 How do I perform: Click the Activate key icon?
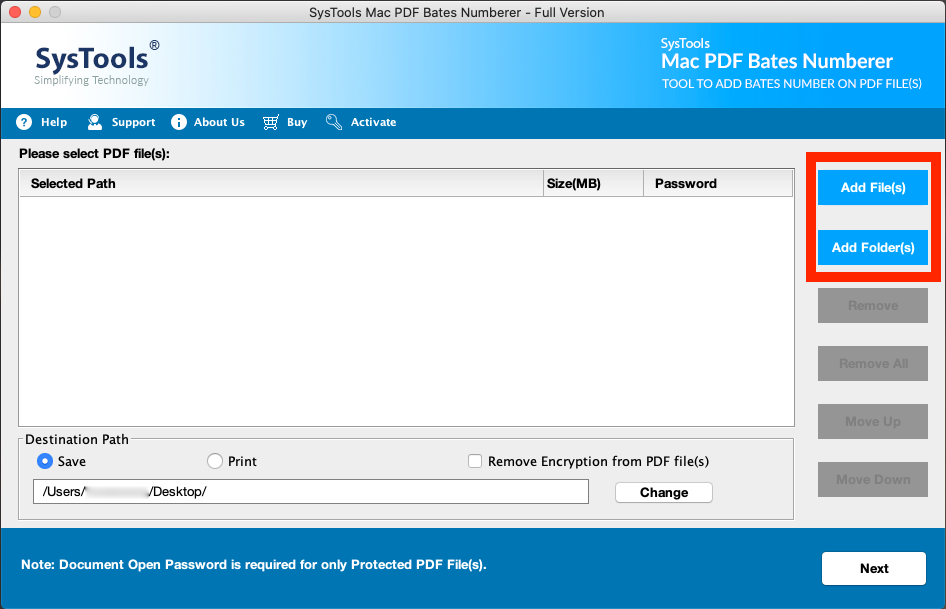(x=334, y=122)
